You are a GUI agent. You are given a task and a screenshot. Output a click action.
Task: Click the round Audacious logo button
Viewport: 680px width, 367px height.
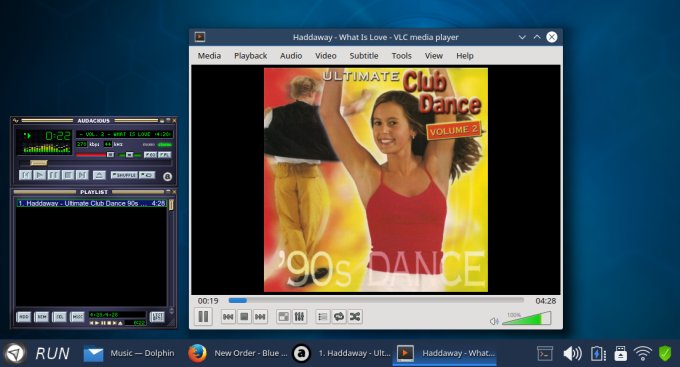tap(167, 177)
